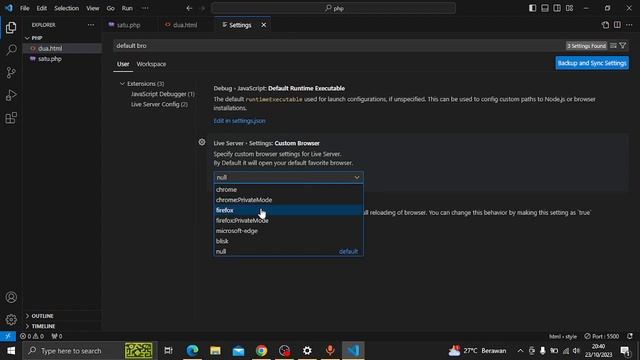Click the gear icon beside Custom Browser setting
The image size is (640, 360).
point(202,142)
